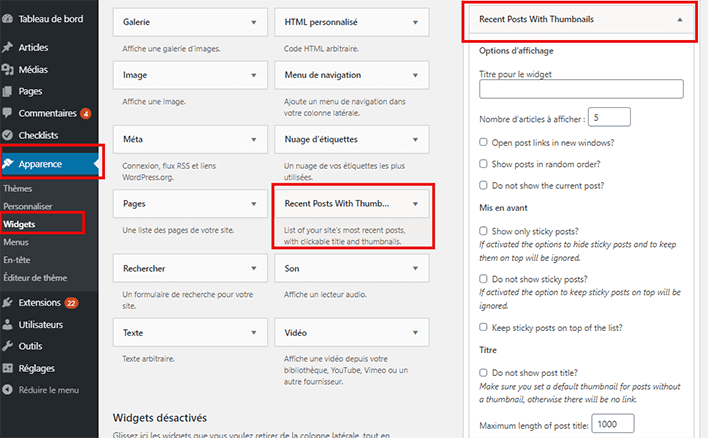
Task: Click the Réglages settings icon
Action: (7, 368)
